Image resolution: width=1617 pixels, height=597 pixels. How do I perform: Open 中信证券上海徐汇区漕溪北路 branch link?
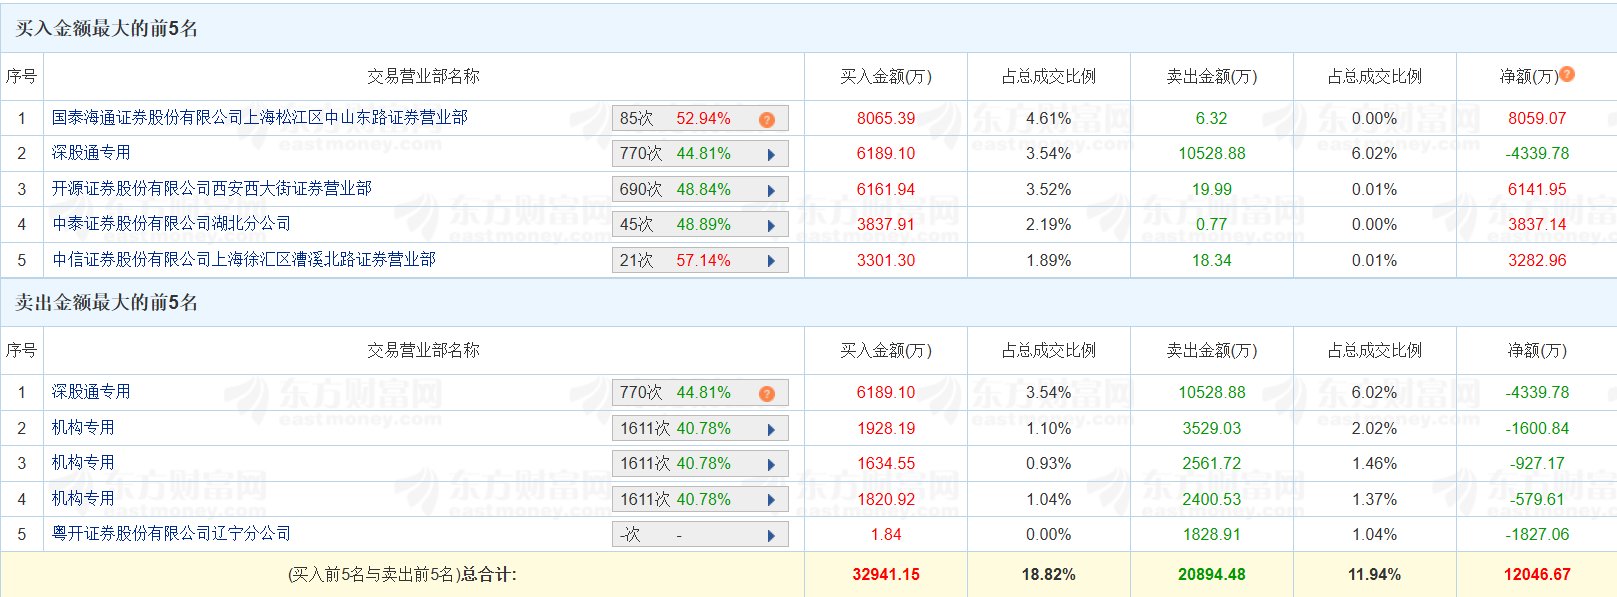click(244, 260)
